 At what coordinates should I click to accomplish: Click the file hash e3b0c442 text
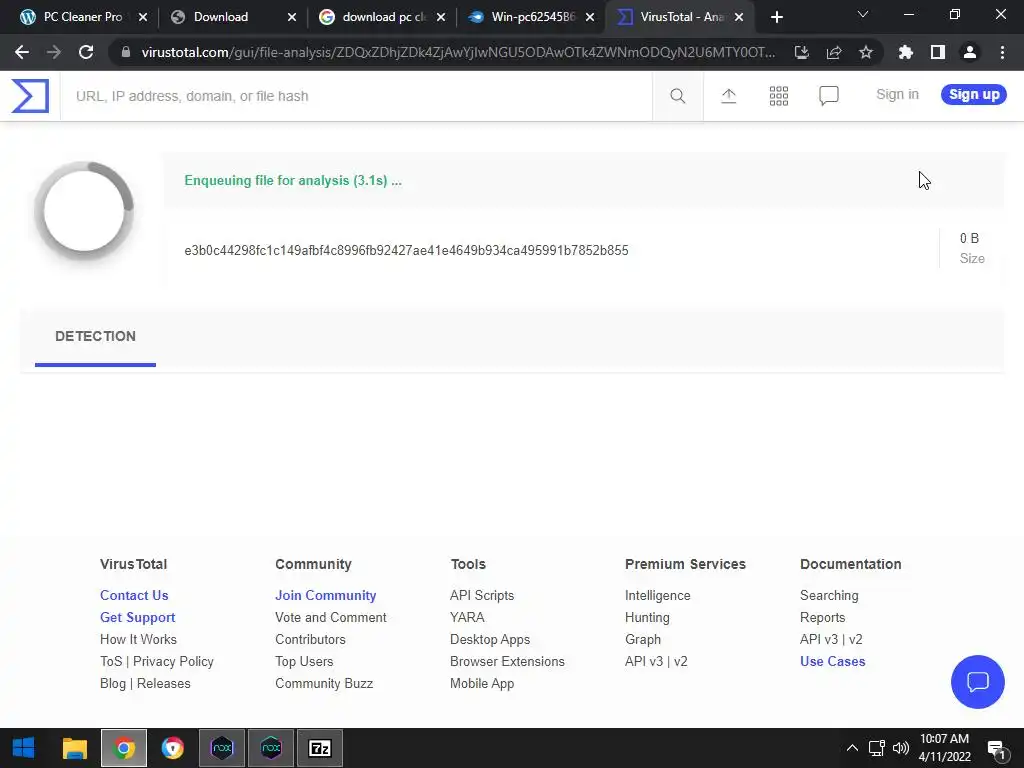(x=406, y=251)
